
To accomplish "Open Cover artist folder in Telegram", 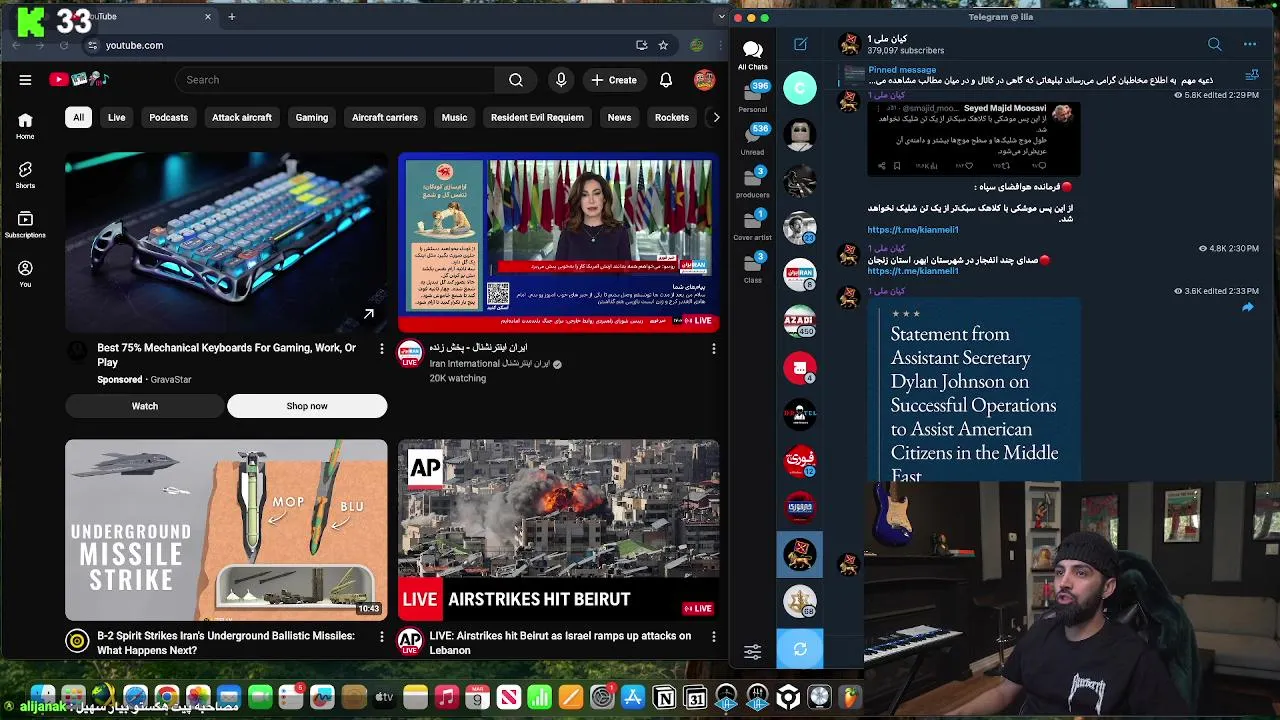I will (753, 226).
